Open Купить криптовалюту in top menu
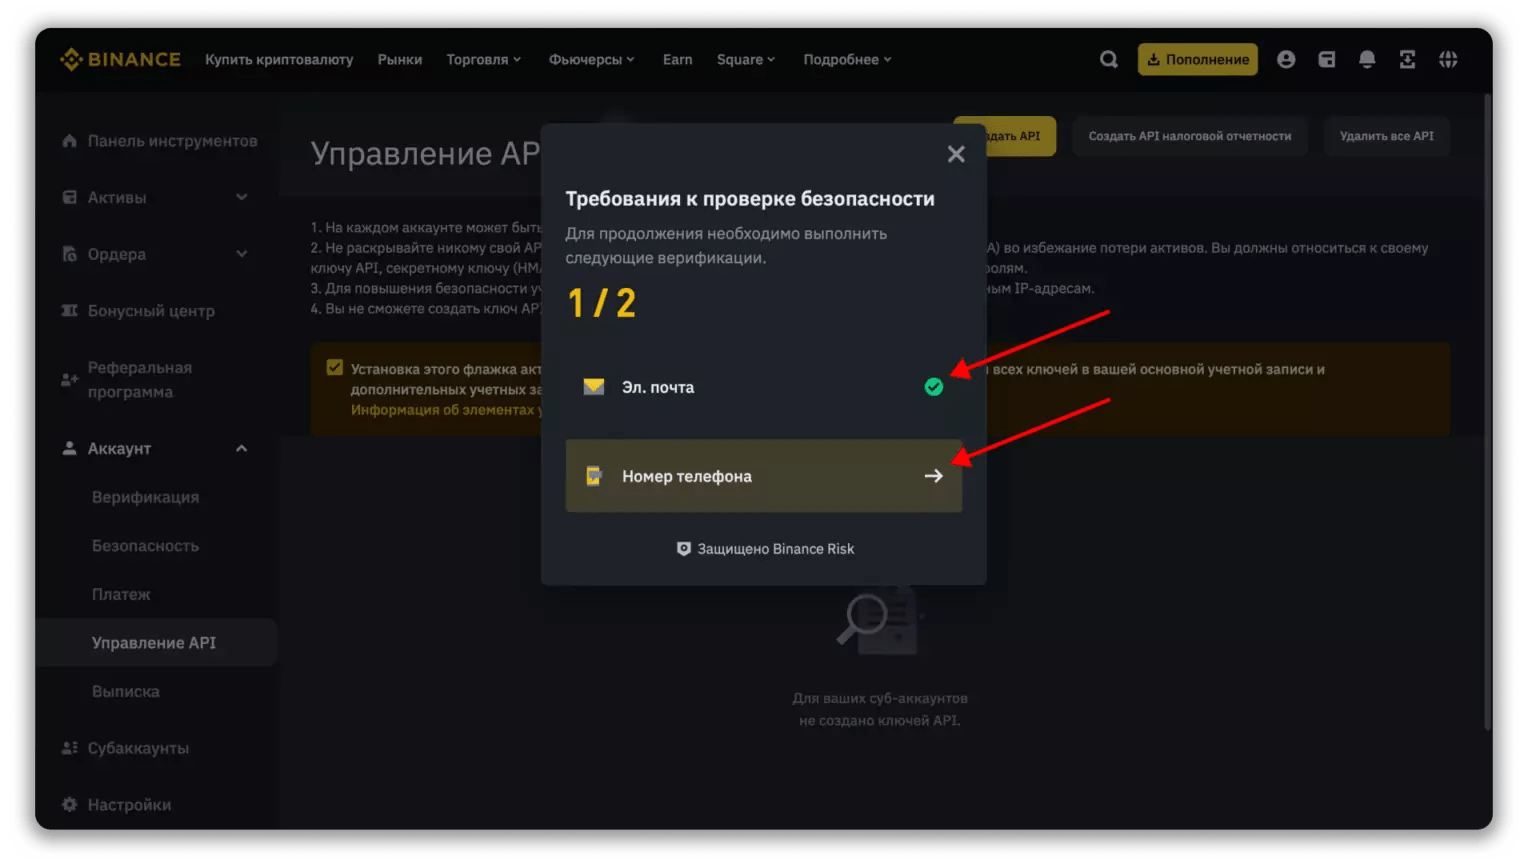The image size is (1536, 864). point(279,59)
